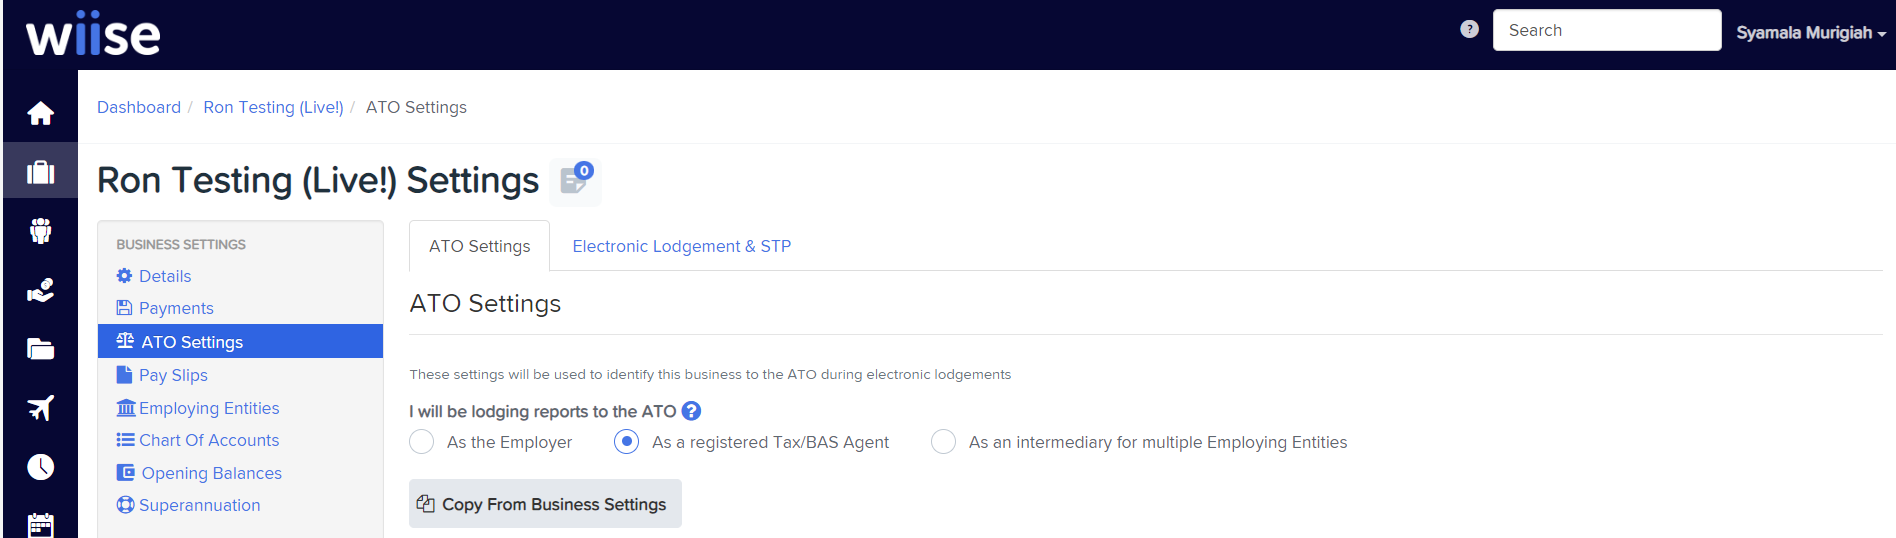Open the briefcase business icon in sidebar

[40, 172]
